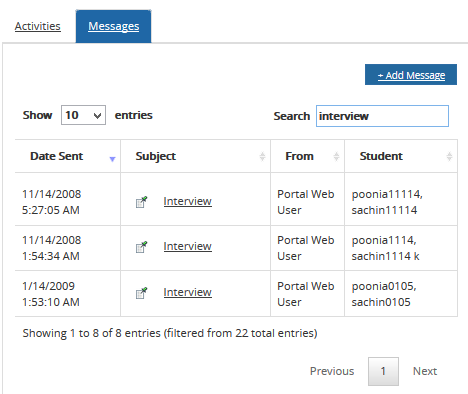This screenshot has height=394, width=468.
Task: Click the pinned note icon for the 1:54:34 AM message
Action: click(142, 247)
